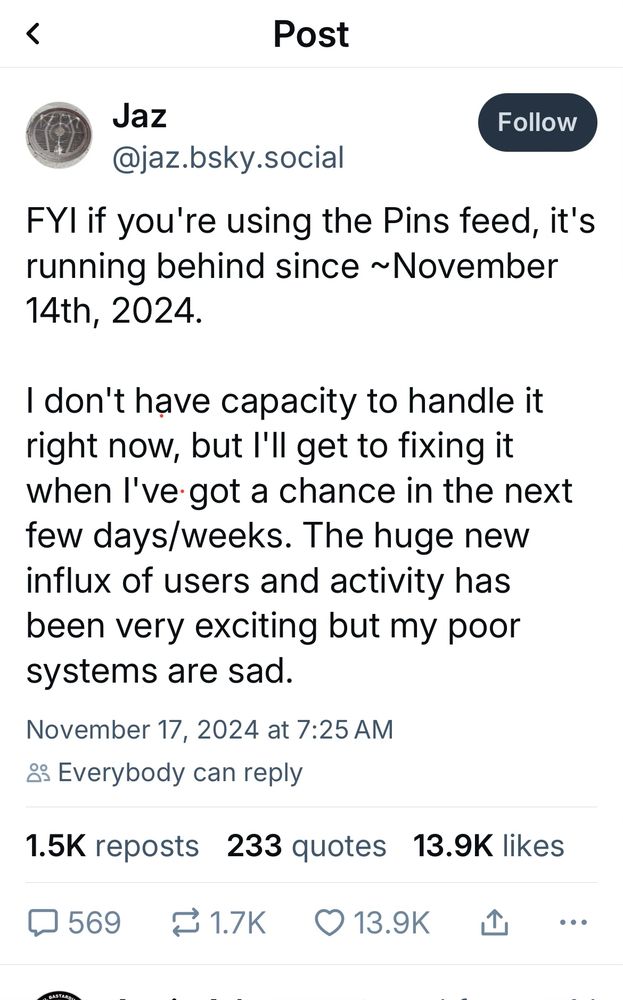Tap the 1.7K repost count
The width and height of the screenshot is (623, 1000).
(237, 923)
